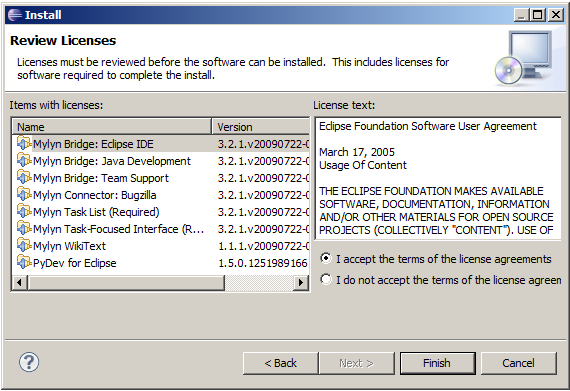Click Finish to start the installation

[x=438, y=363]
